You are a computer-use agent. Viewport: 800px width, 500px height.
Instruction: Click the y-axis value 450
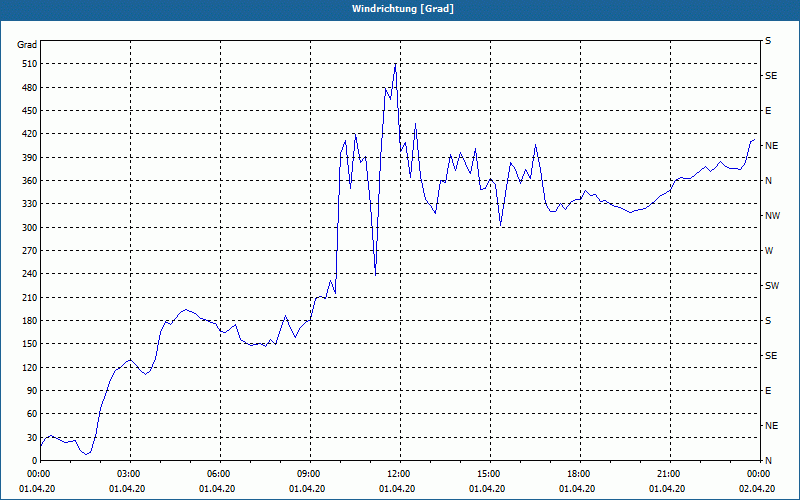pos(30,111)
